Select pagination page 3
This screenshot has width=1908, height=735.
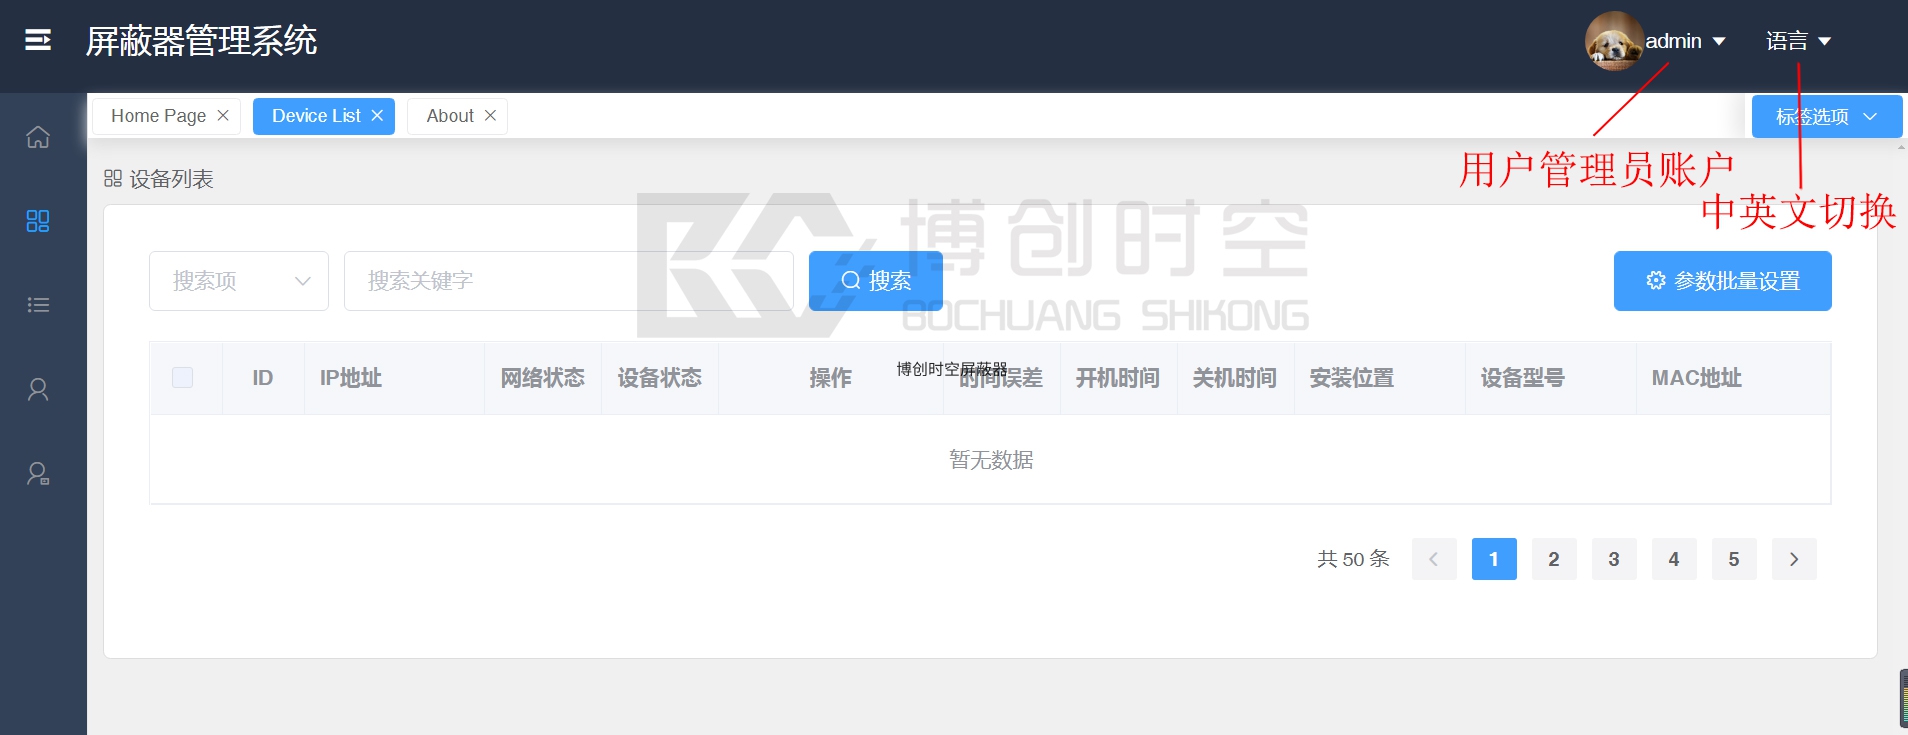click(1614, 559)
